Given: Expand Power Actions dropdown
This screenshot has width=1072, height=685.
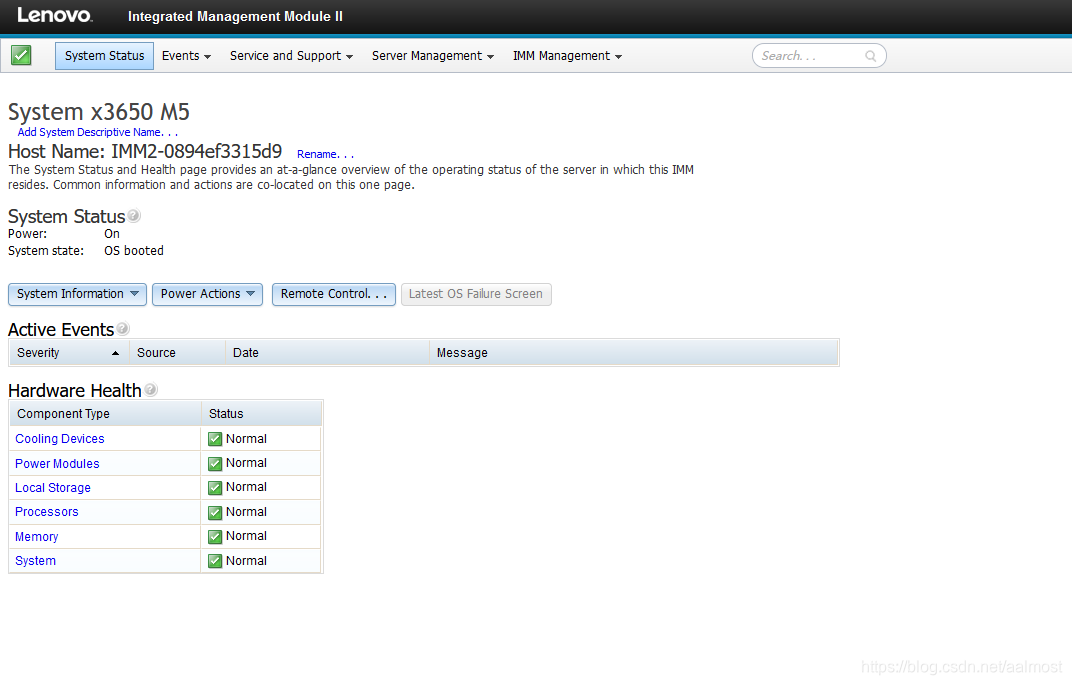Looking at the screenshot, I should [x=207, y=294].
